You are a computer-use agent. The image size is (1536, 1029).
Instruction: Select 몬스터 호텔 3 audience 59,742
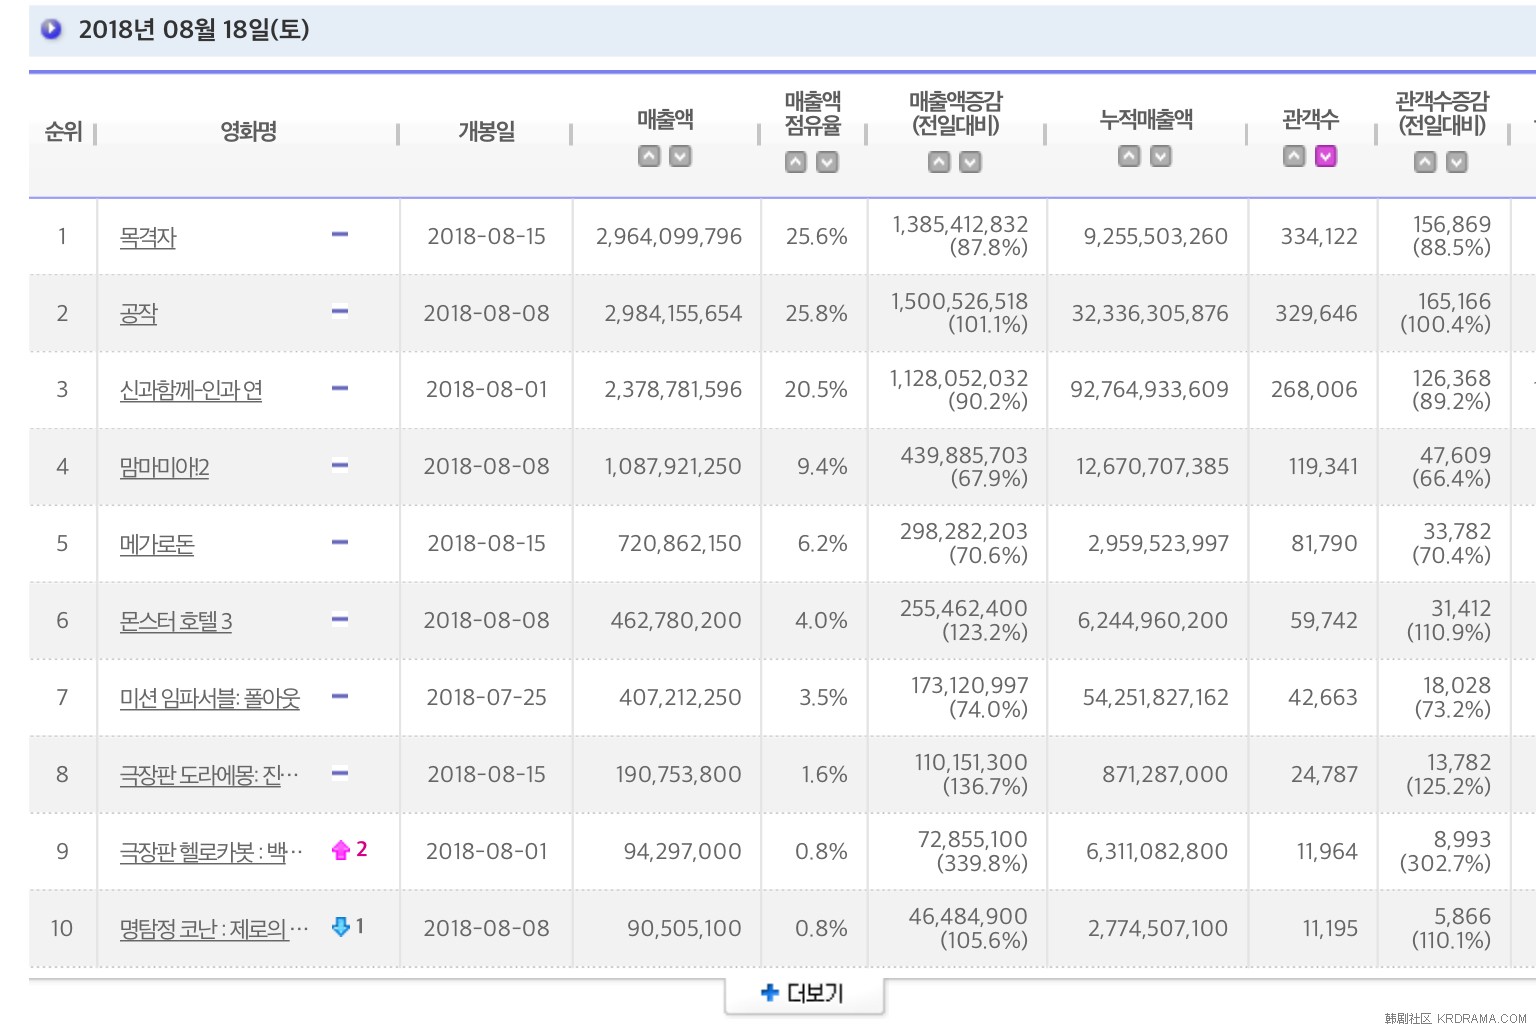coord(1324,621)
